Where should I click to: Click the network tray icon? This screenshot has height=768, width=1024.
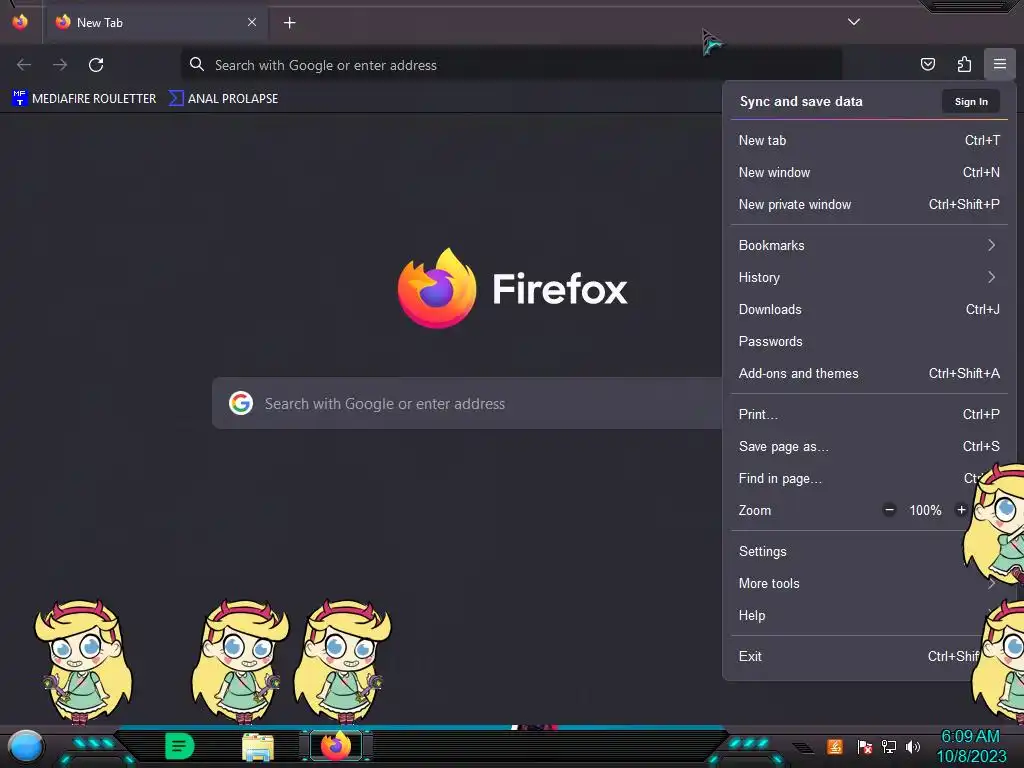point(888,746)
